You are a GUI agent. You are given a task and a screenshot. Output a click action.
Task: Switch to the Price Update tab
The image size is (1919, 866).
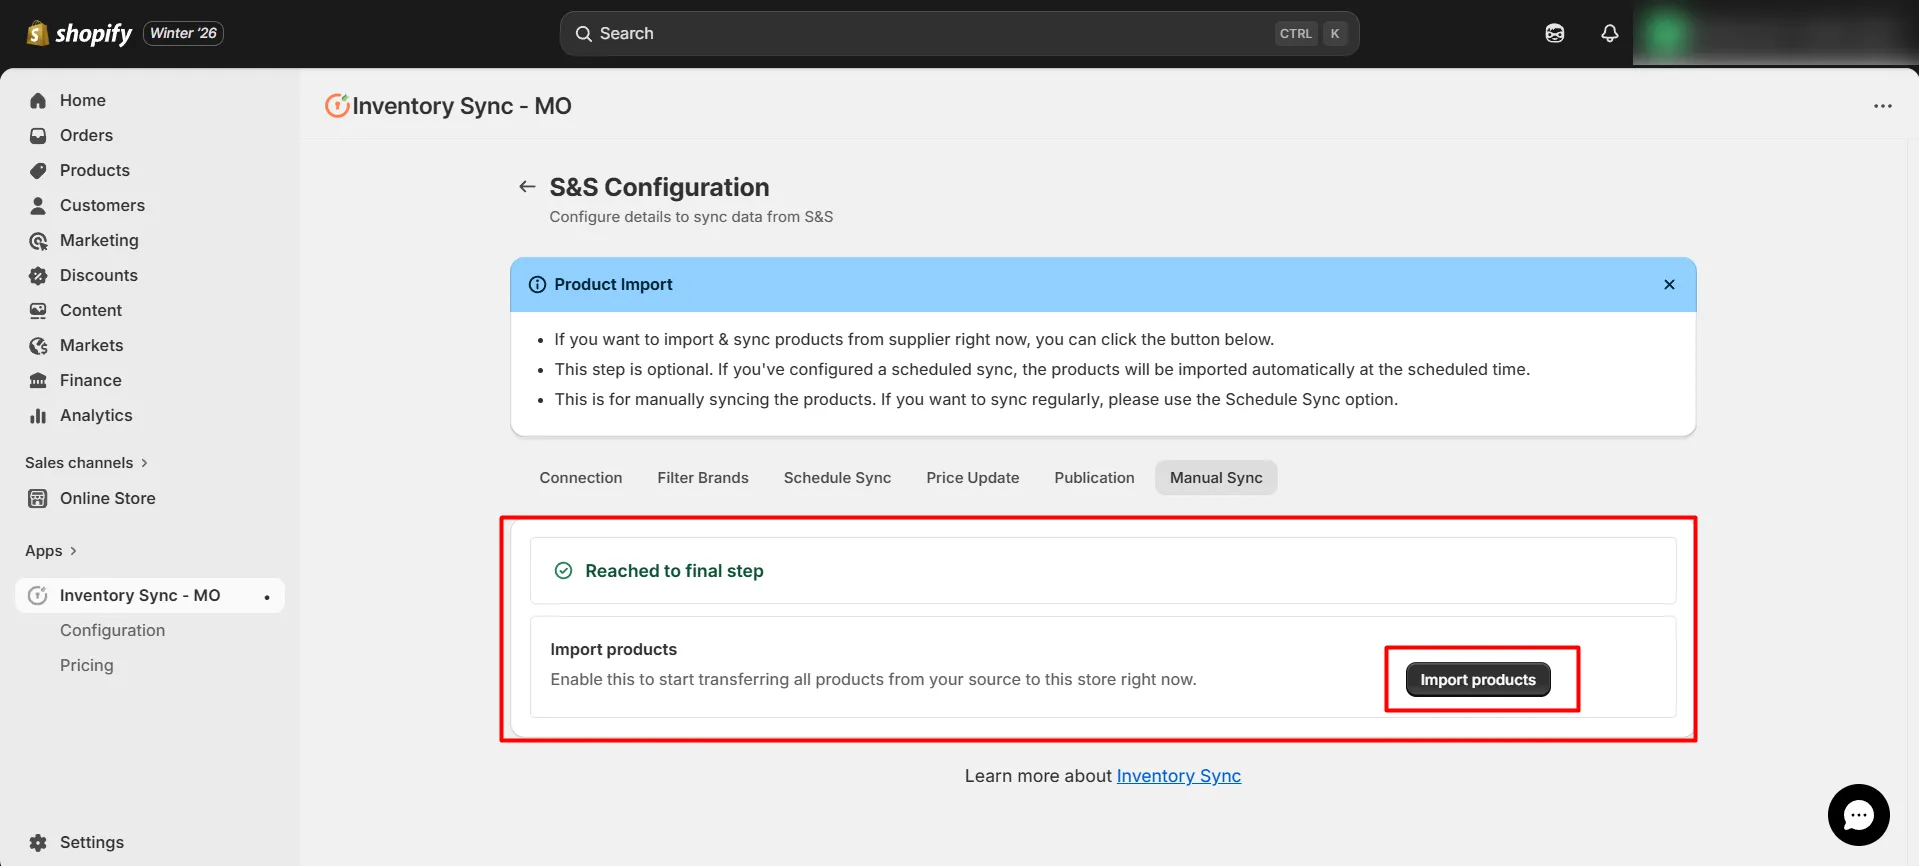(973, 478)
